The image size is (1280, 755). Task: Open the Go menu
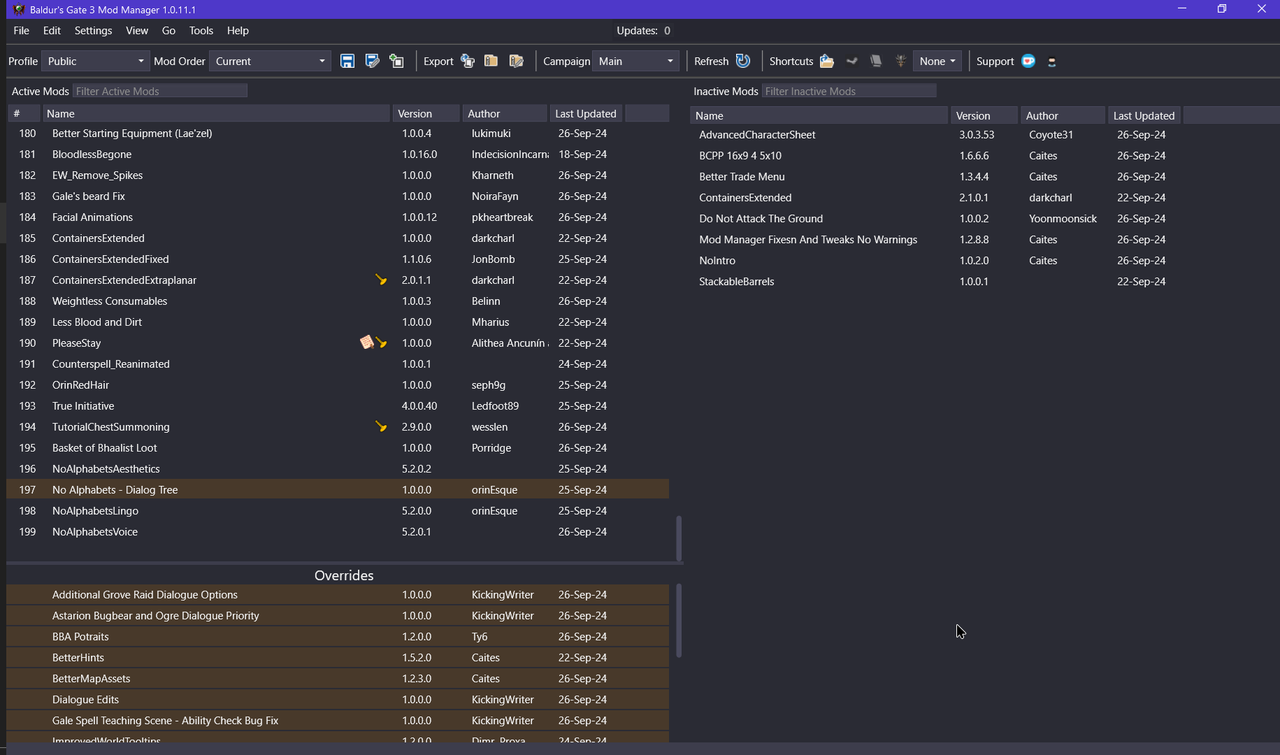tap(169, 31)
